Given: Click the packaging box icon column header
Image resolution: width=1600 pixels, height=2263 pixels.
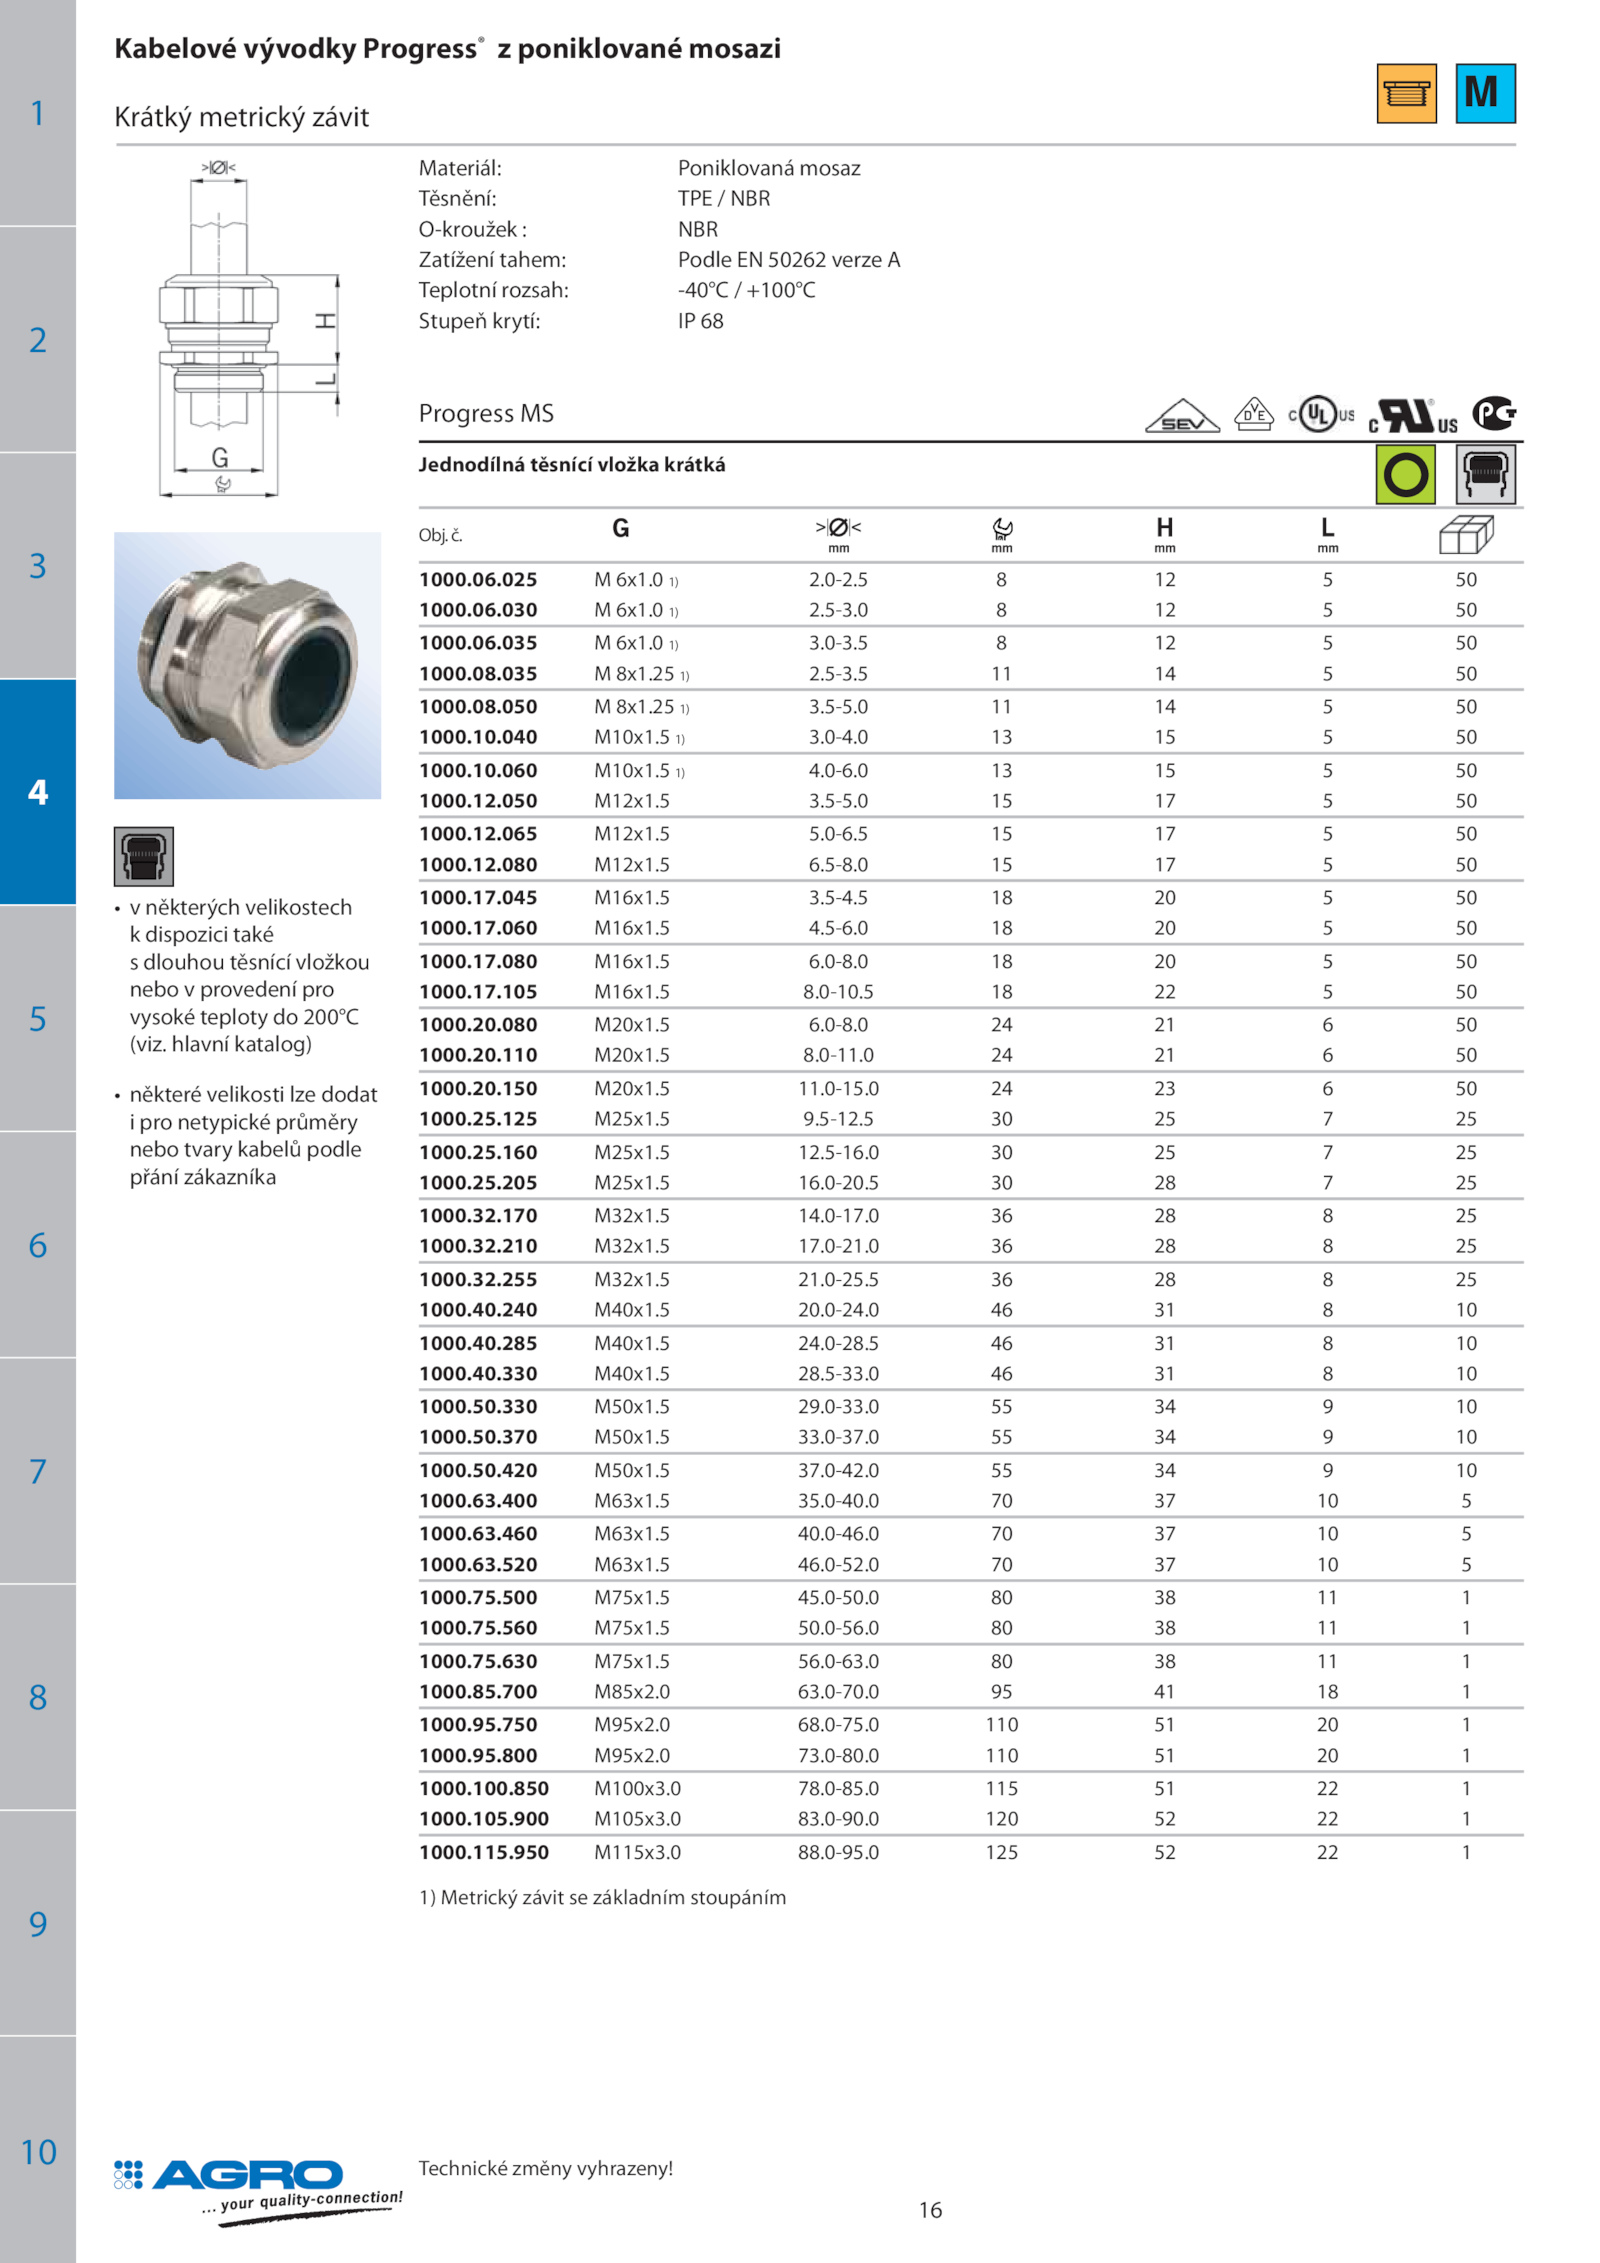Looking at the screenshot, I should pyautogui.click(x=1465, y=534).
